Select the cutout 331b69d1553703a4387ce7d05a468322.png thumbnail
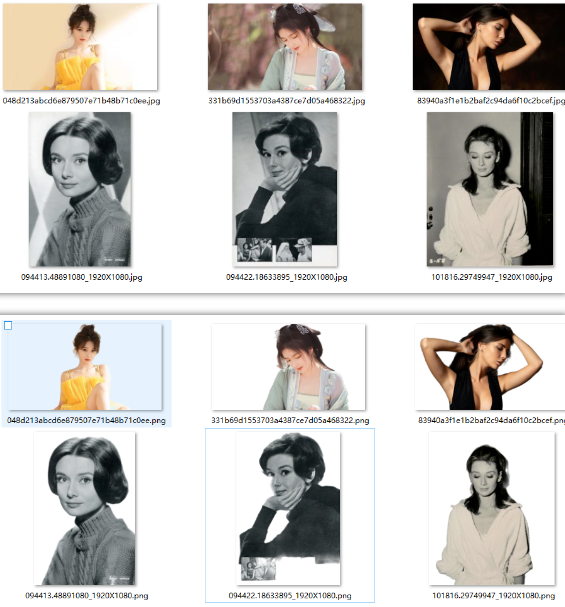This screenshot has width=565, height=607. click(288, 367)
